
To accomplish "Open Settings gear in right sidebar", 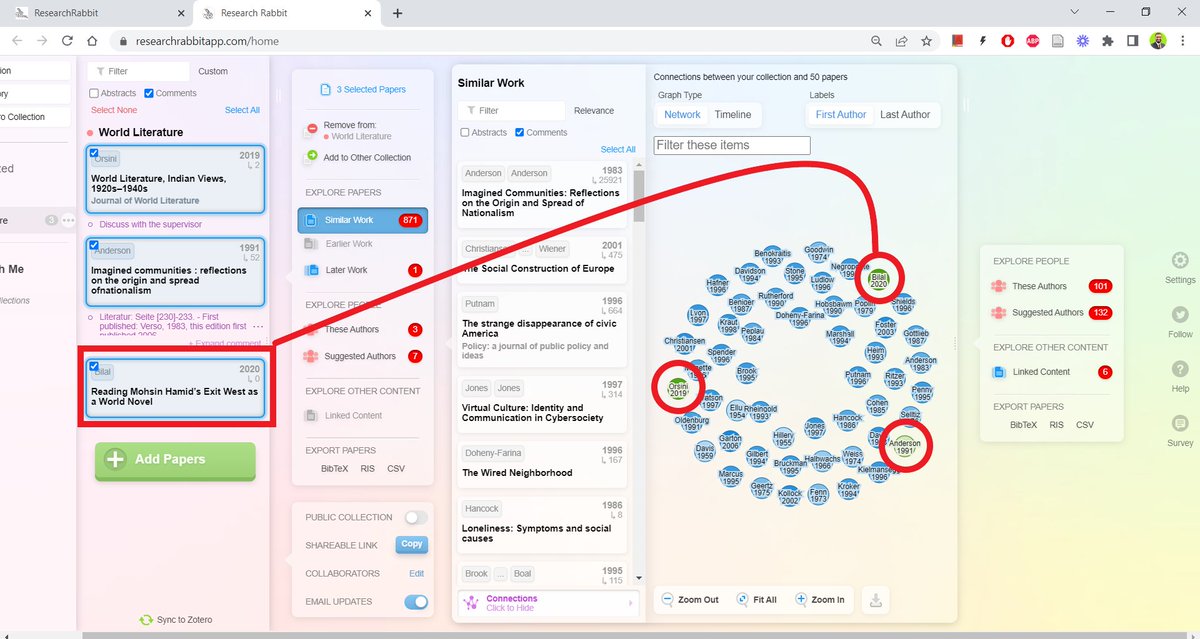I will [x=1180, y=260].
